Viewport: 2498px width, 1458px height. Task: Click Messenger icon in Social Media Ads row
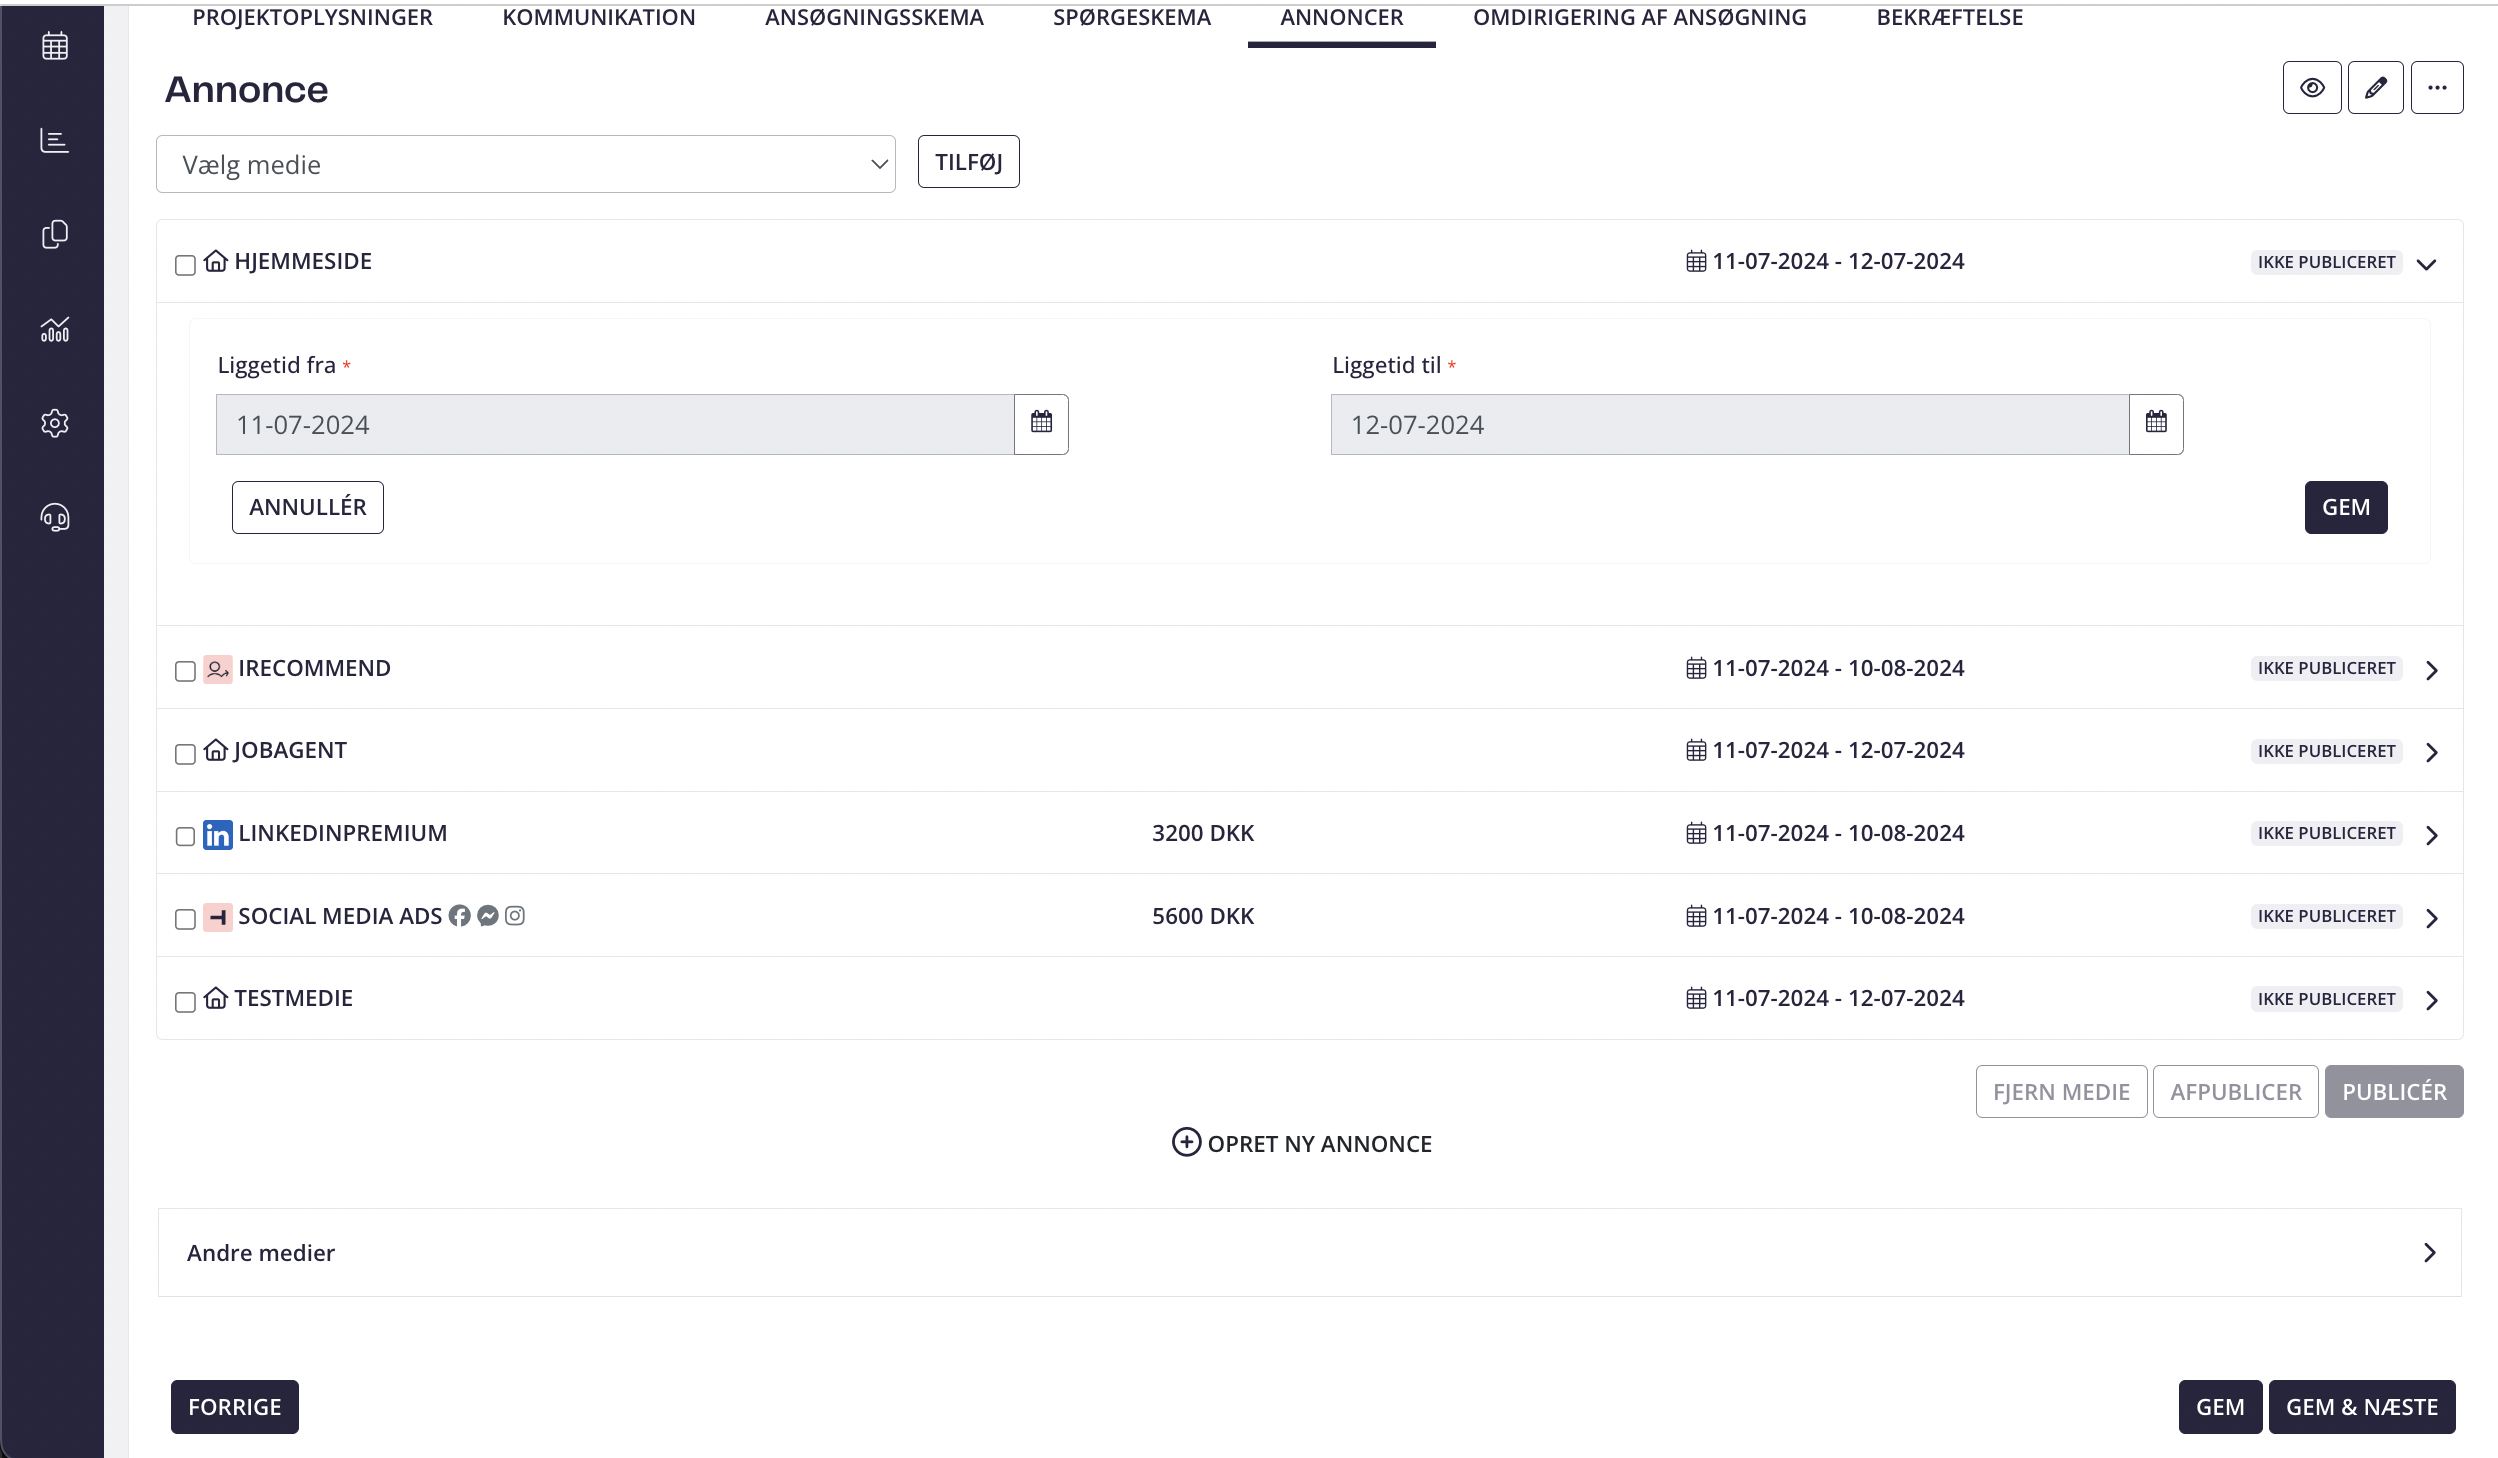pyautogui.click(x=488, y=916)
